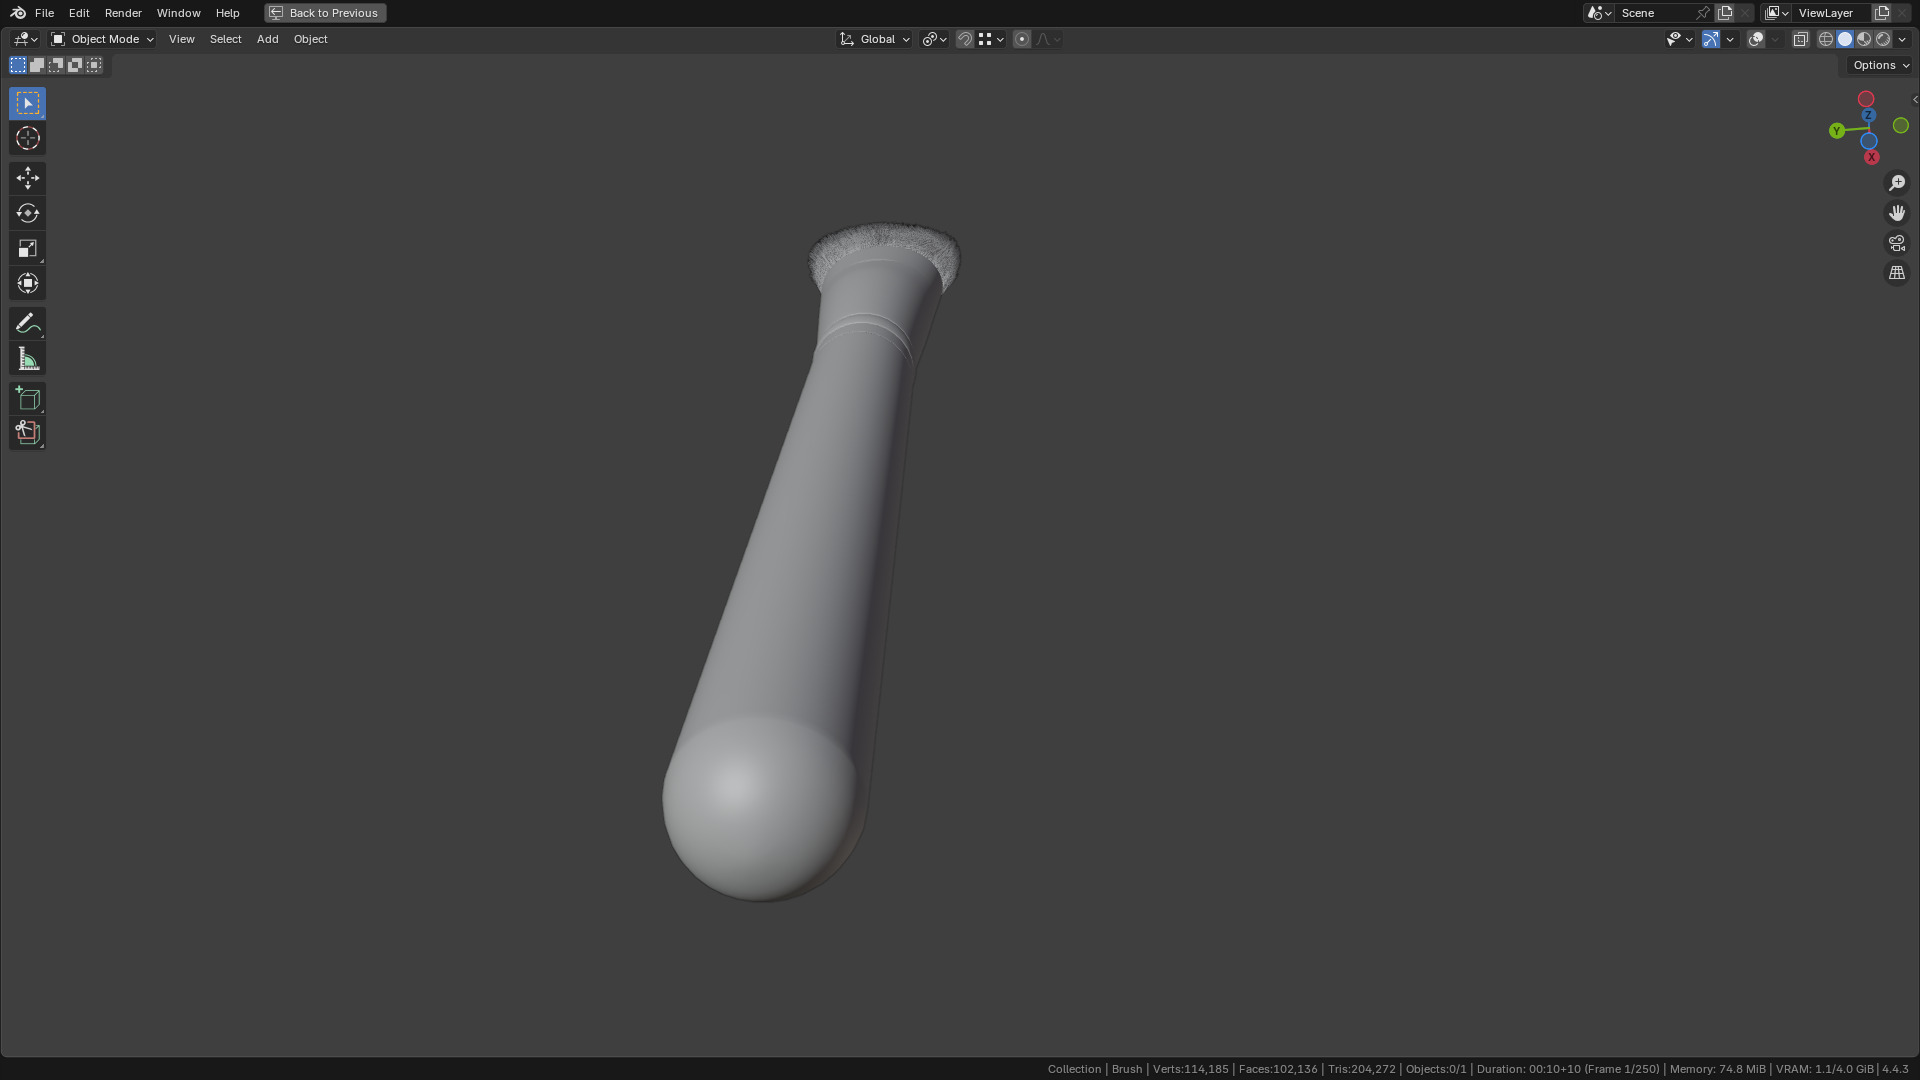Click the red X axis on the gizmo
The width and height of the screenshot is (1920, 1080).
1871,157
